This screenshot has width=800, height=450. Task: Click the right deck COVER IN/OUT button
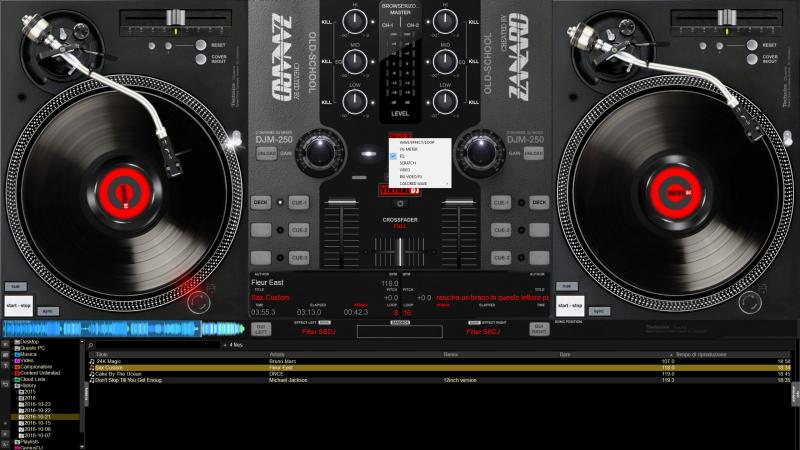coord(752,59)
